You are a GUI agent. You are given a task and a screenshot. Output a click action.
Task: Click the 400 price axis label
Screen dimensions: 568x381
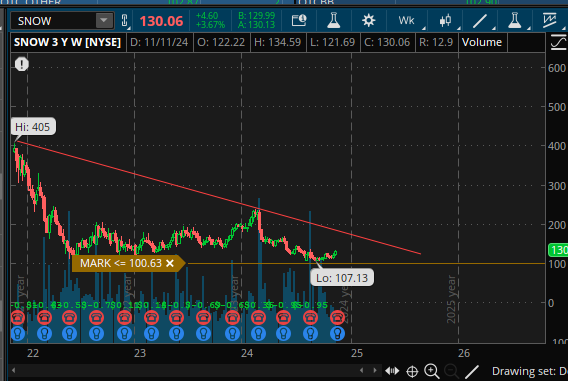557,146
